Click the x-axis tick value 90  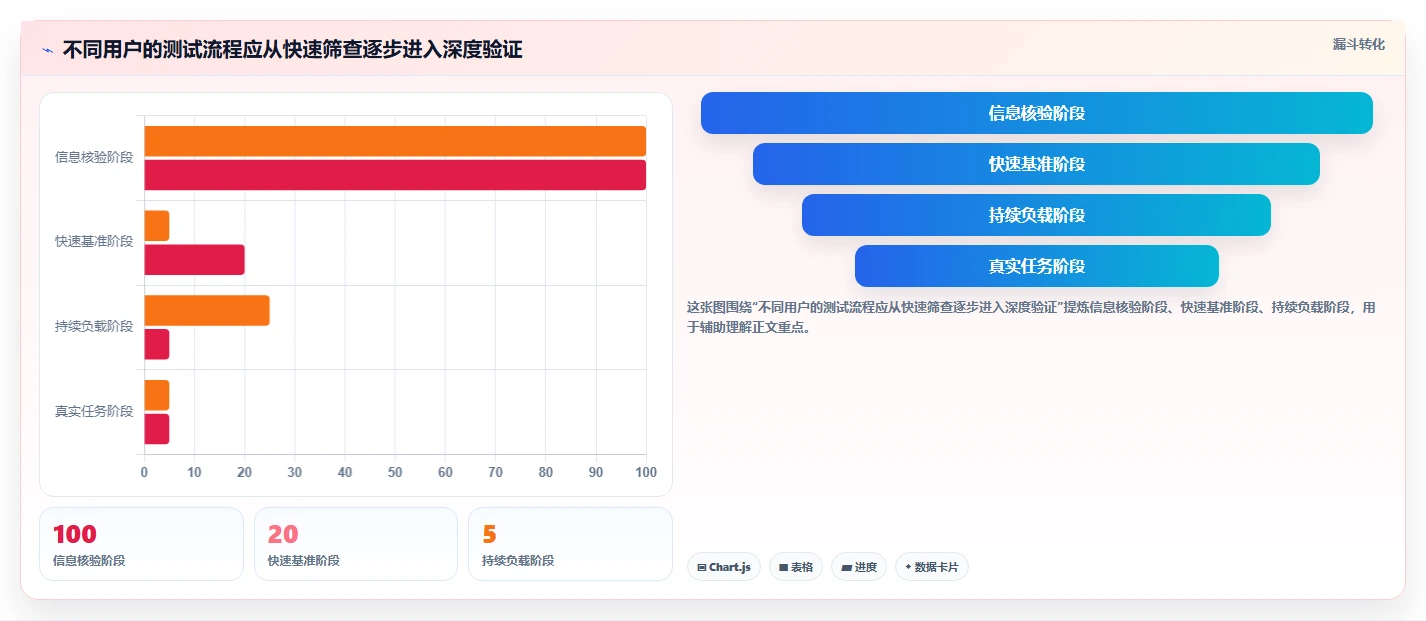tap(596, 472)
